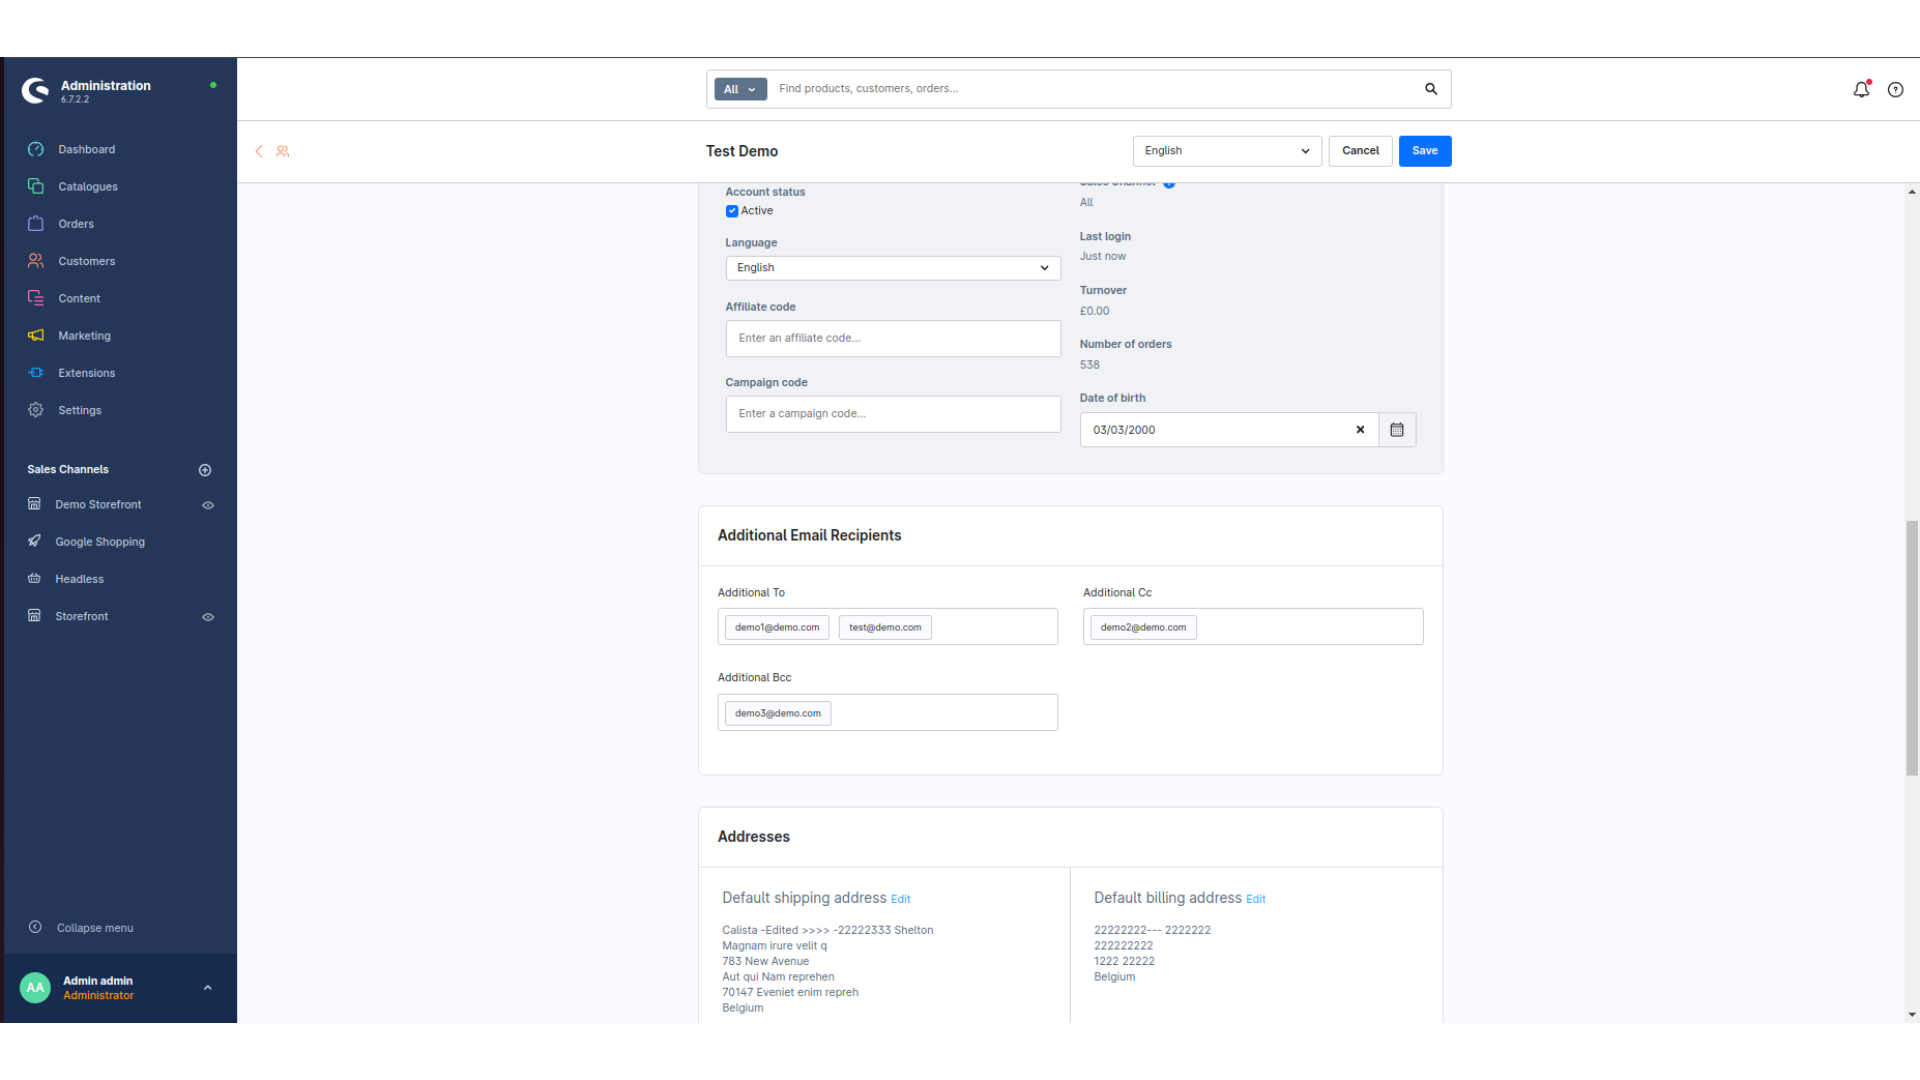Viewport: 1920px width, 1080px height.
Task: Select the demo3@demo.com Bcc tag
Action: pyautogui.click(x=778, y=714)
